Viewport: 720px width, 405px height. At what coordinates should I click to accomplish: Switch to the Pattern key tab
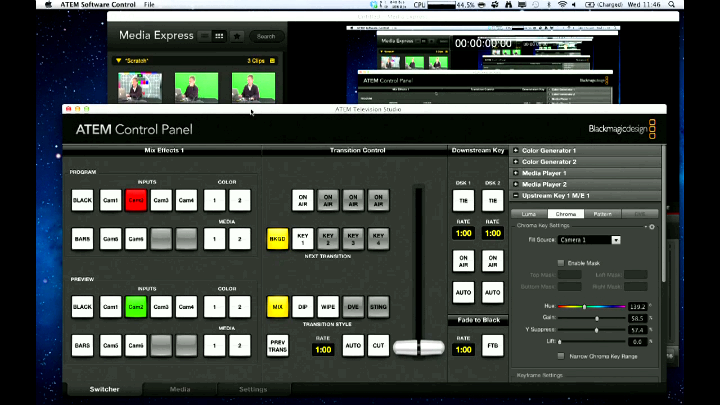[602, 214]
